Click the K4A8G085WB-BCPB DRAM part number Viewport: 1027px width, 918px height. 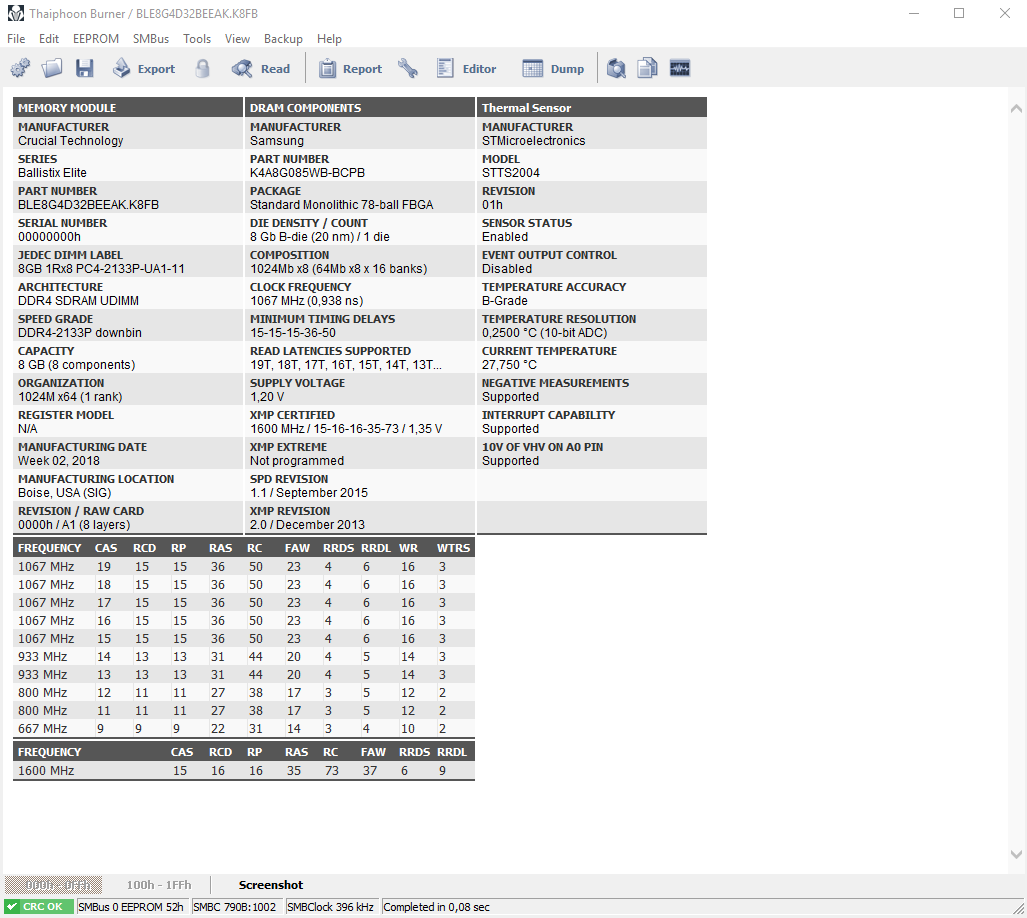tap(307, 173)
